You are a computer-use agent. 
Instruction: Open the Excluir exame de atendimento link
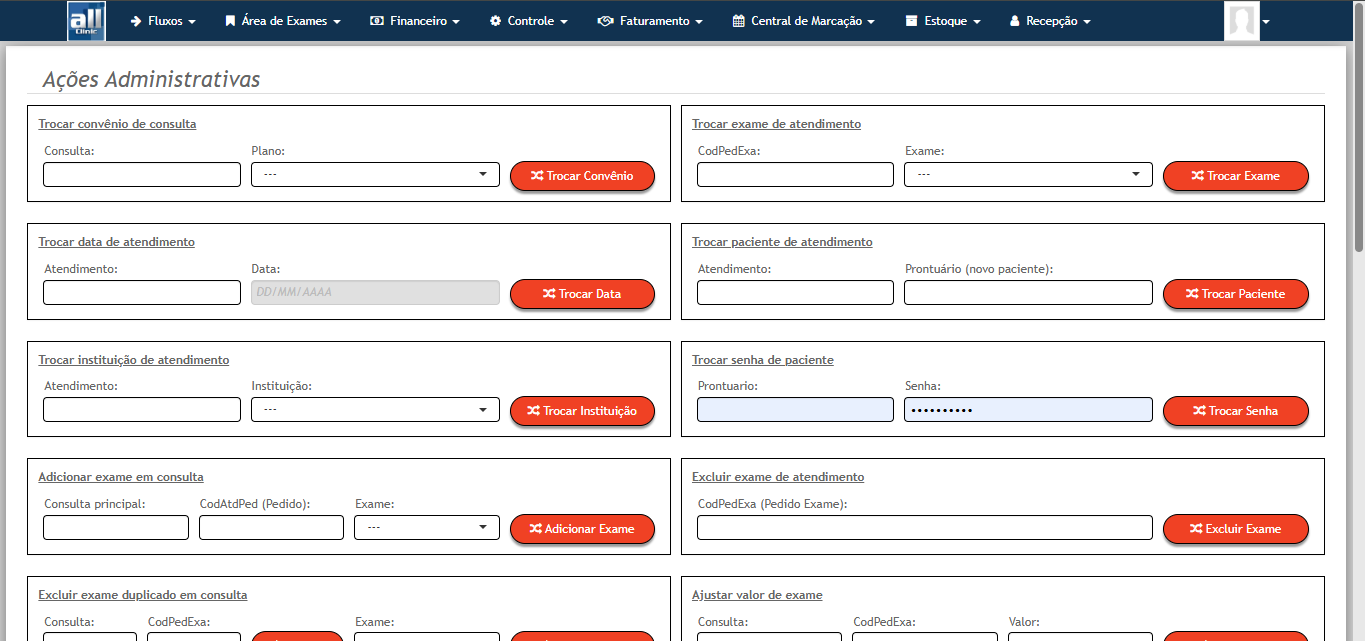tap(777, 477)
